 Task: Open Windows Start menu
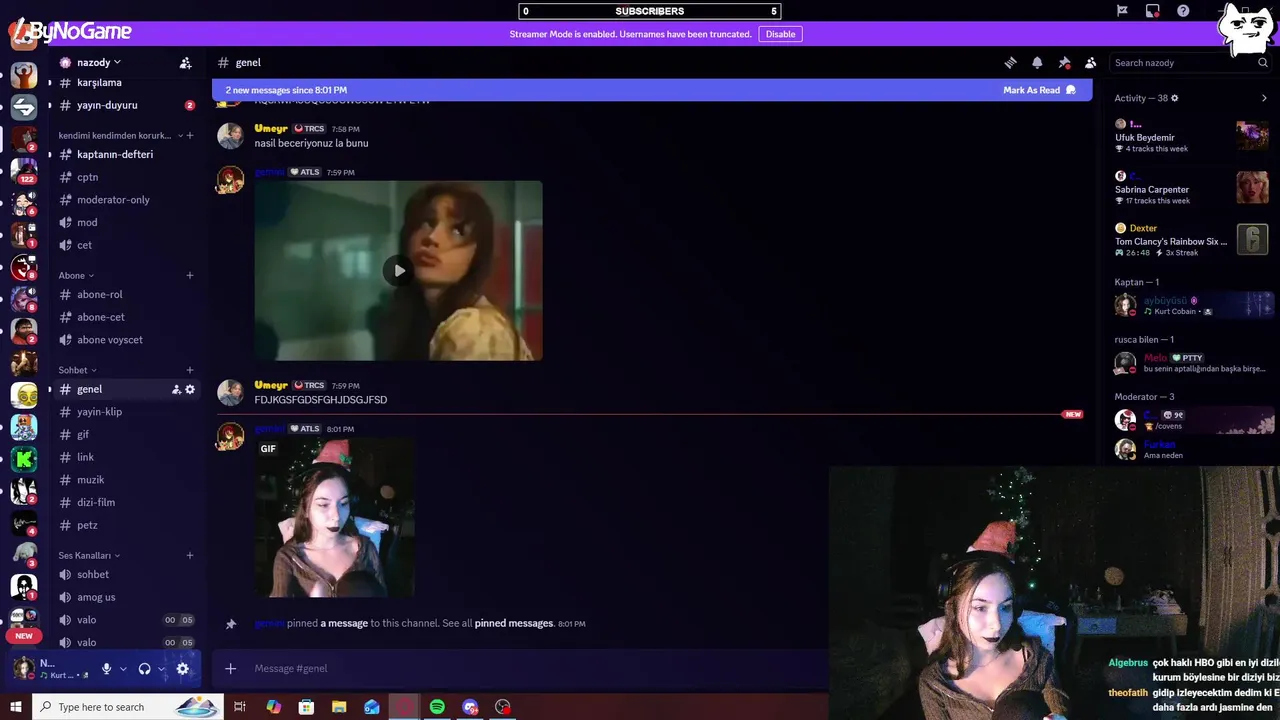(x=15, y=707)
